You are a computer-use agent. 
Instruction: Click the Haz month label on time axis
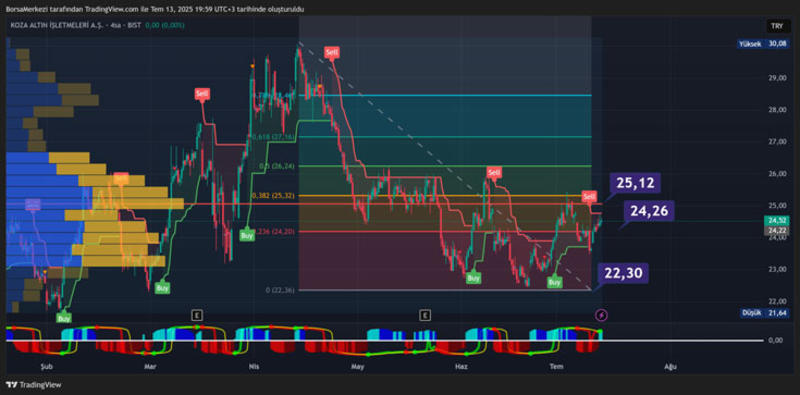point(461,366)
